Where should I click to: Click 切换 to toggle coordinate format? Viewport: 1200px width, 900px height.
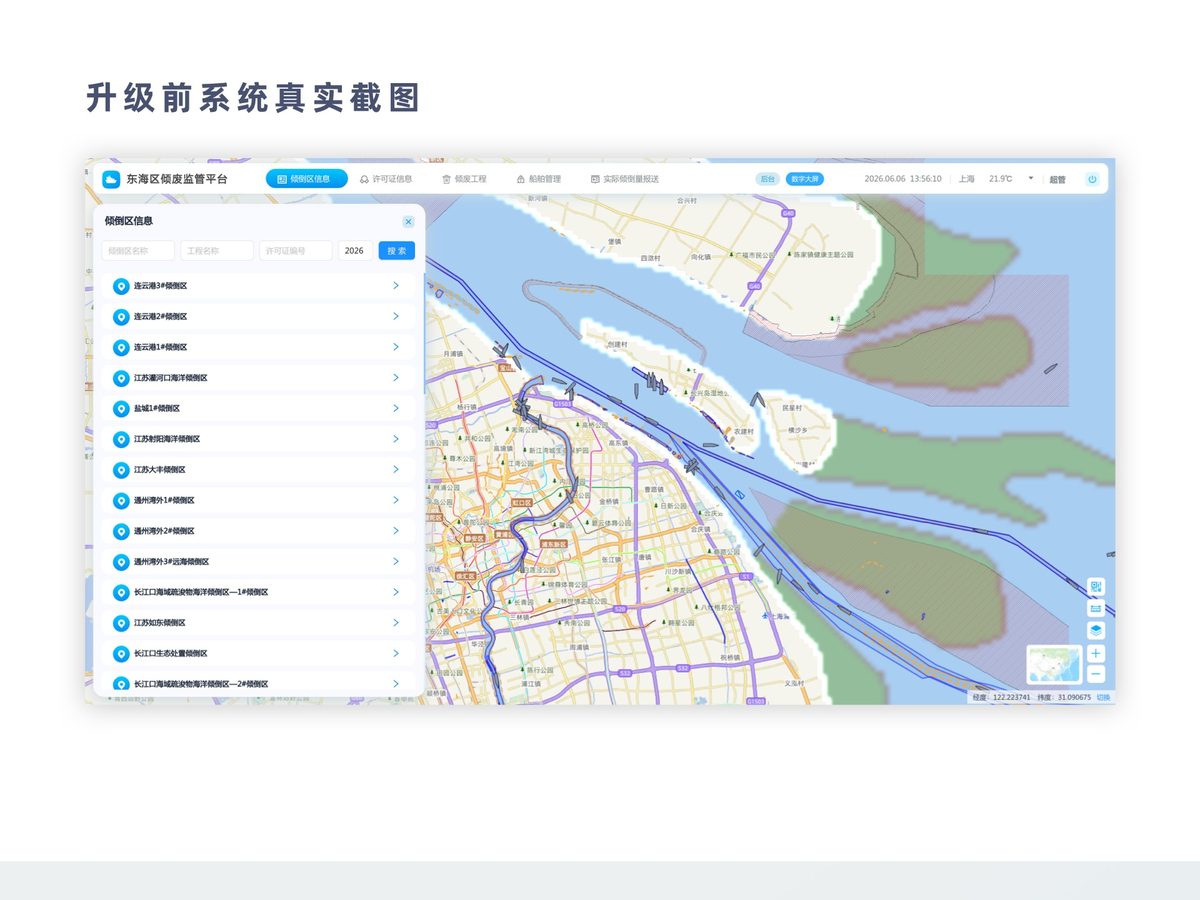coord(1103,697)
